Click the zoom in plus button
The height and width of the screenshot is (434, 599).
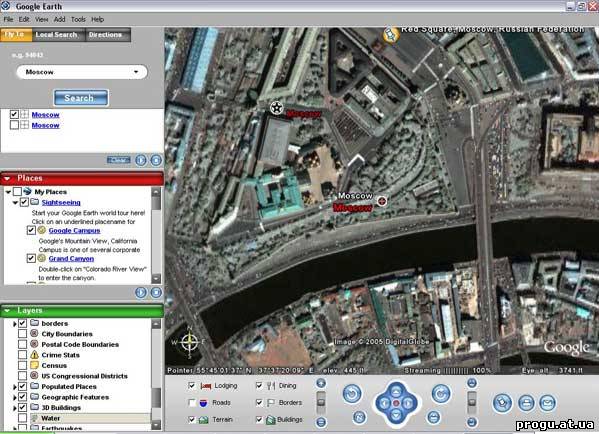[x=321, y=383]
